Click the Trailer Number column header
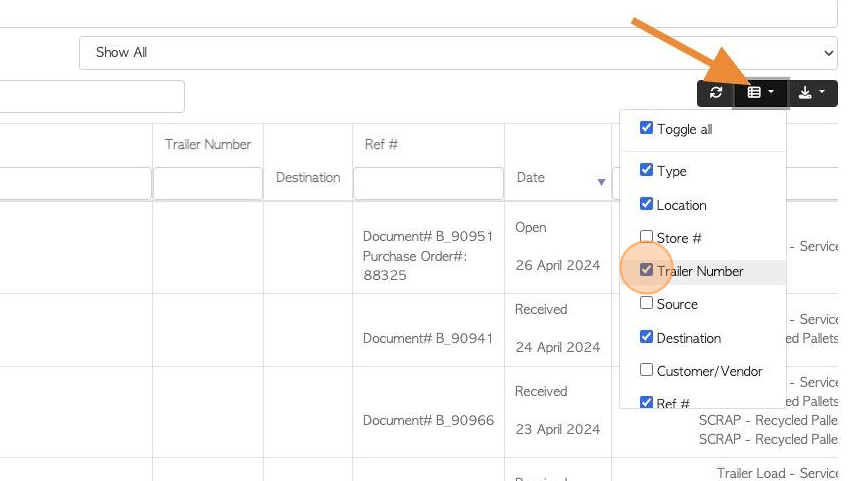The width and height of the screenshot is (860, 481). 208,144
